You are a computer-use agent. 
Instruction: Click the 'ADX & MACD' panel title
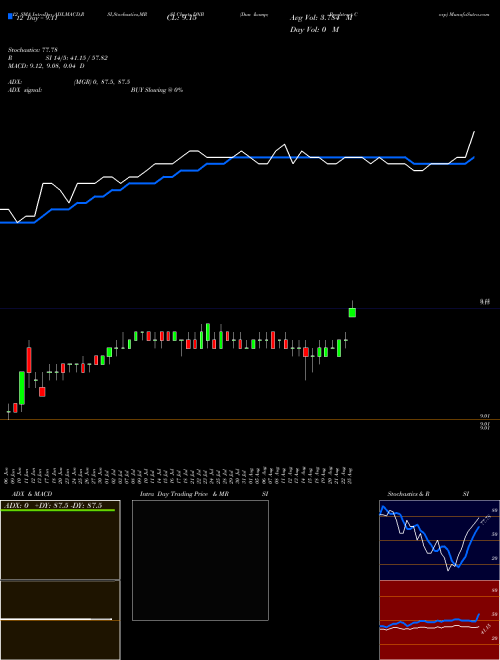coord(32,494)
